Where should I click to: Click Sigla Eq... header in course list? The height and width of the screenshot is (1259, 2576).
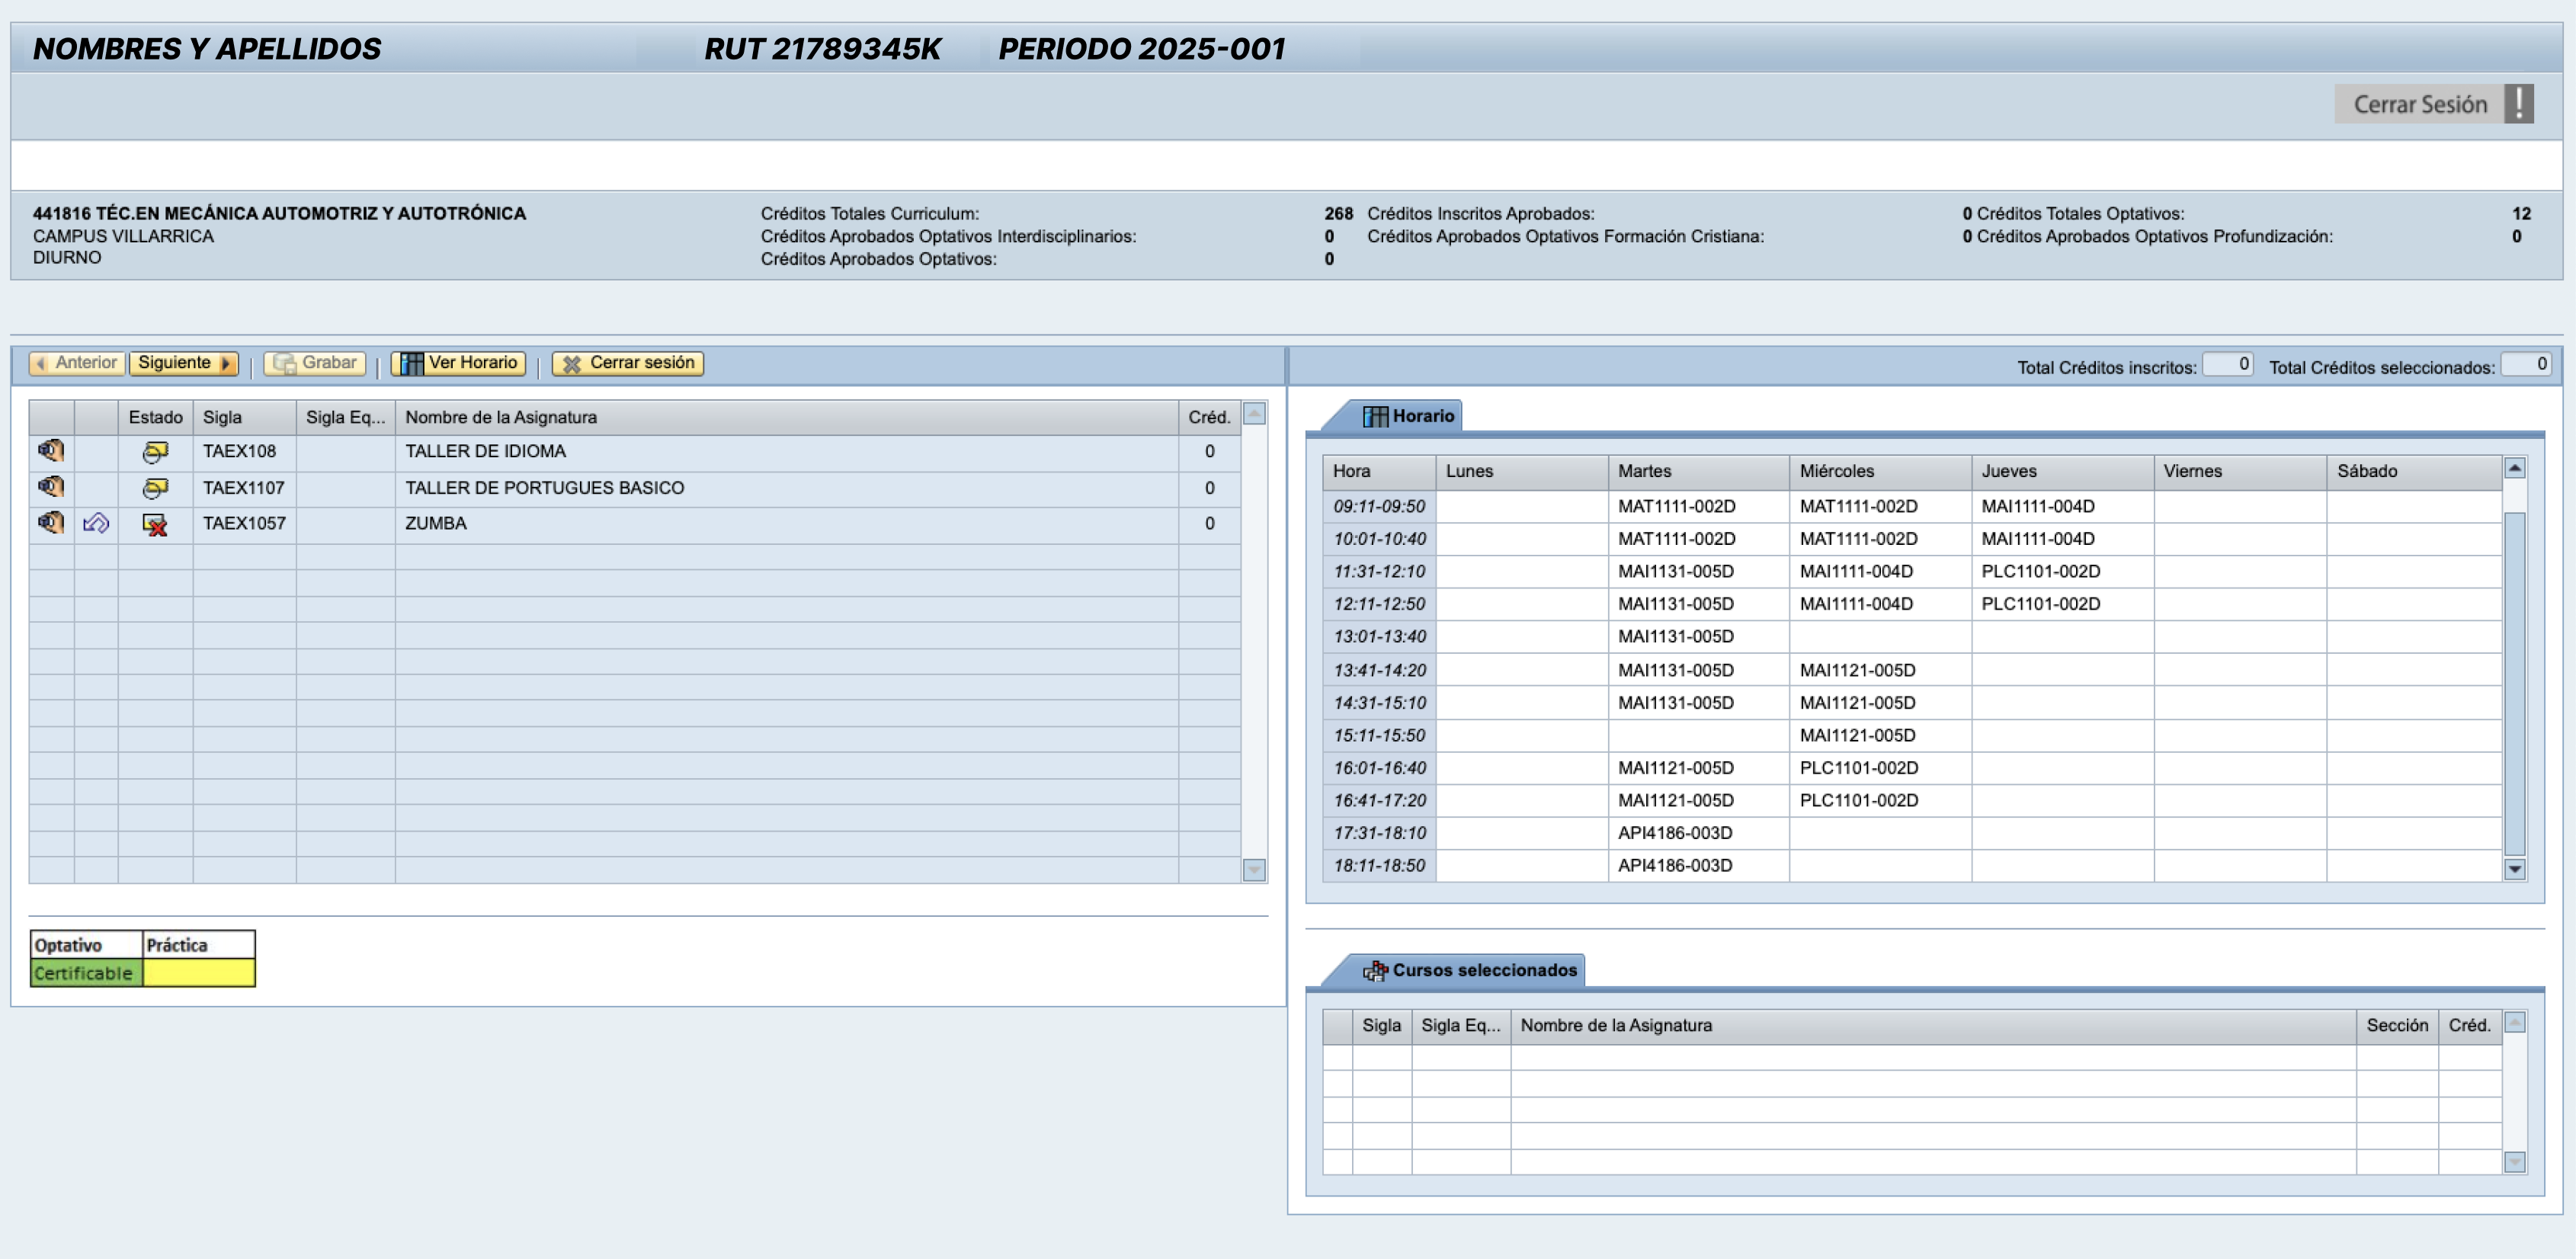[x=346, y=417]
